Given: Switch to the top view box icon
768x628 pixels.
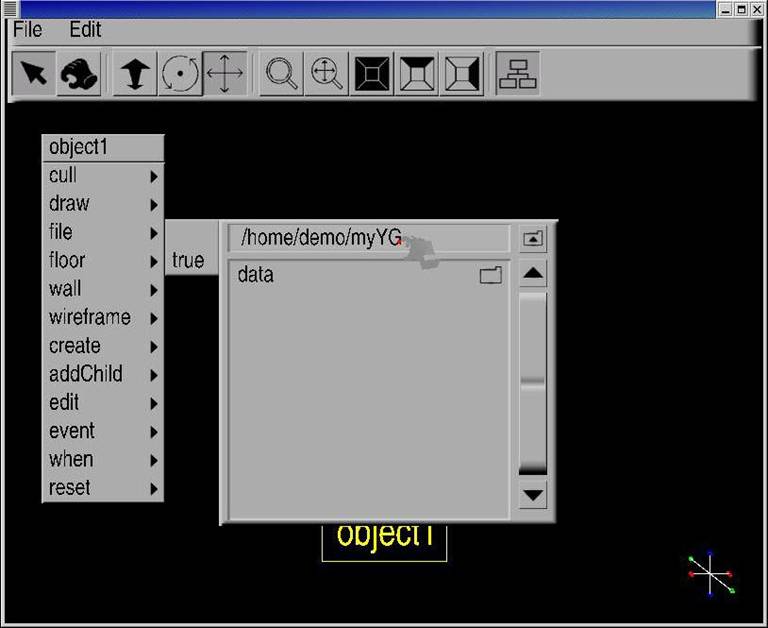Looking at the screenshot, I should point(417,73).
